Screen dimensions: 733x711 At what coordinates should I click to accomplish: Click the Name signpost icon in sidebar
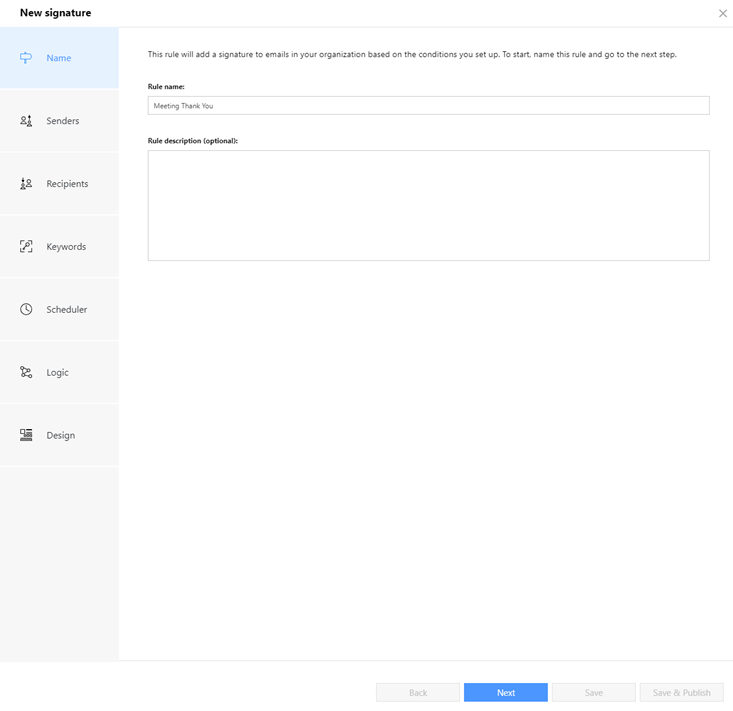click(x=26, y=58)
